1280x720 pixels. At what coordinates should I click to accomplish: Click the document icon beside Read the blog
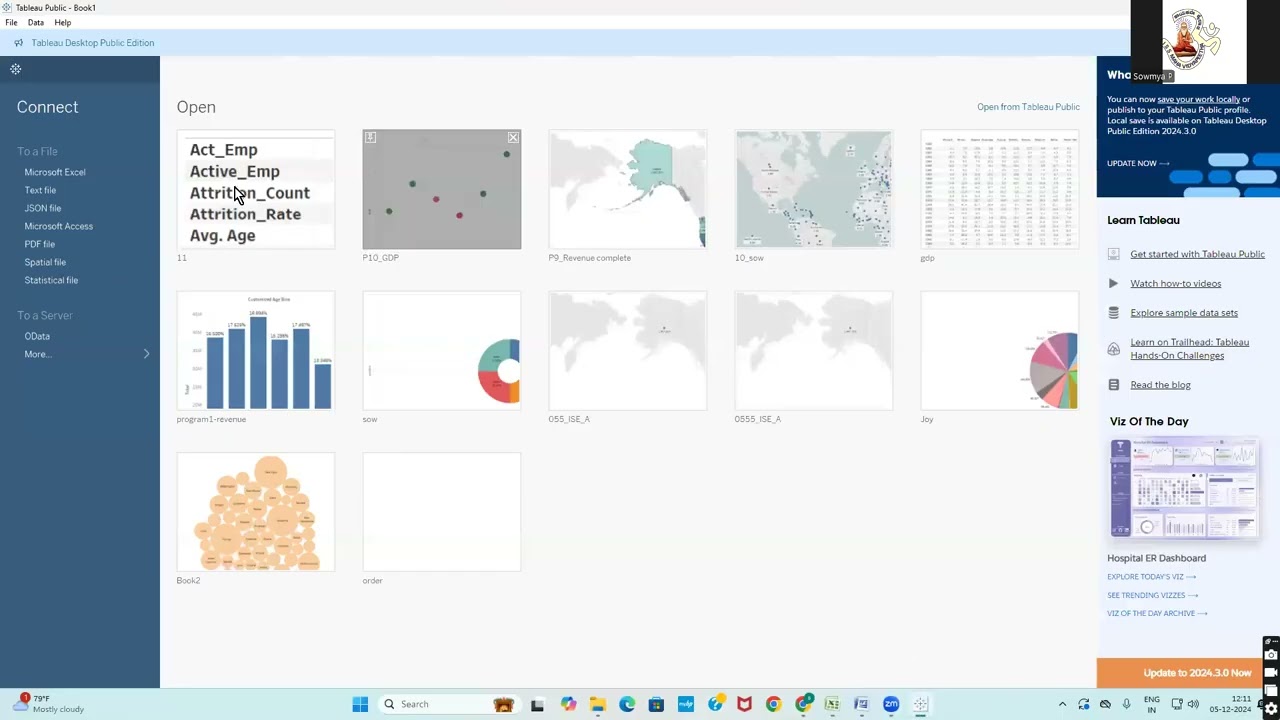coord(1113,385)
